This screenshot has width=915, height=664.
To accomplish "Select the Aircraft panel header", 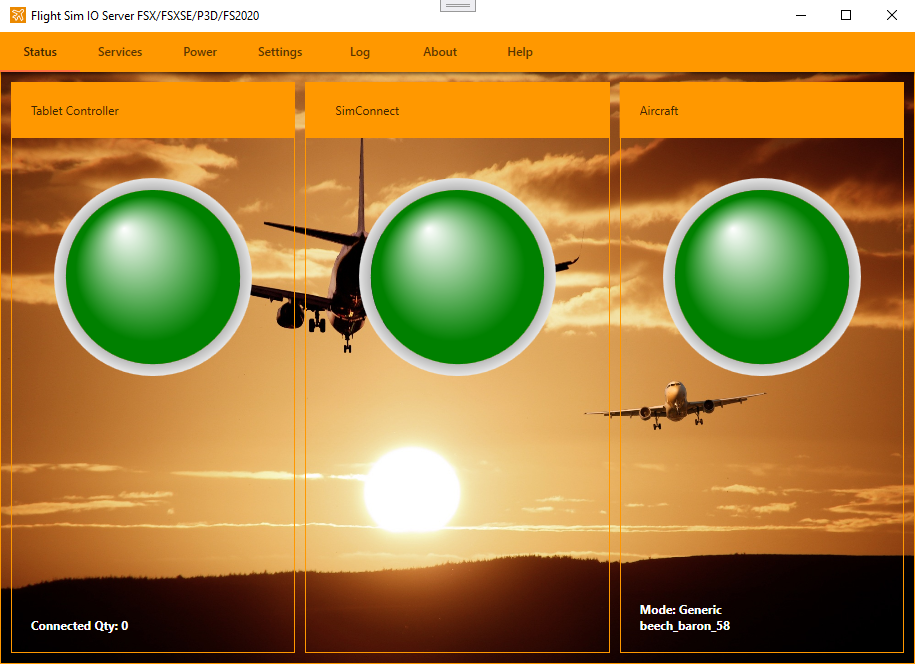I will tap(762, 110).
